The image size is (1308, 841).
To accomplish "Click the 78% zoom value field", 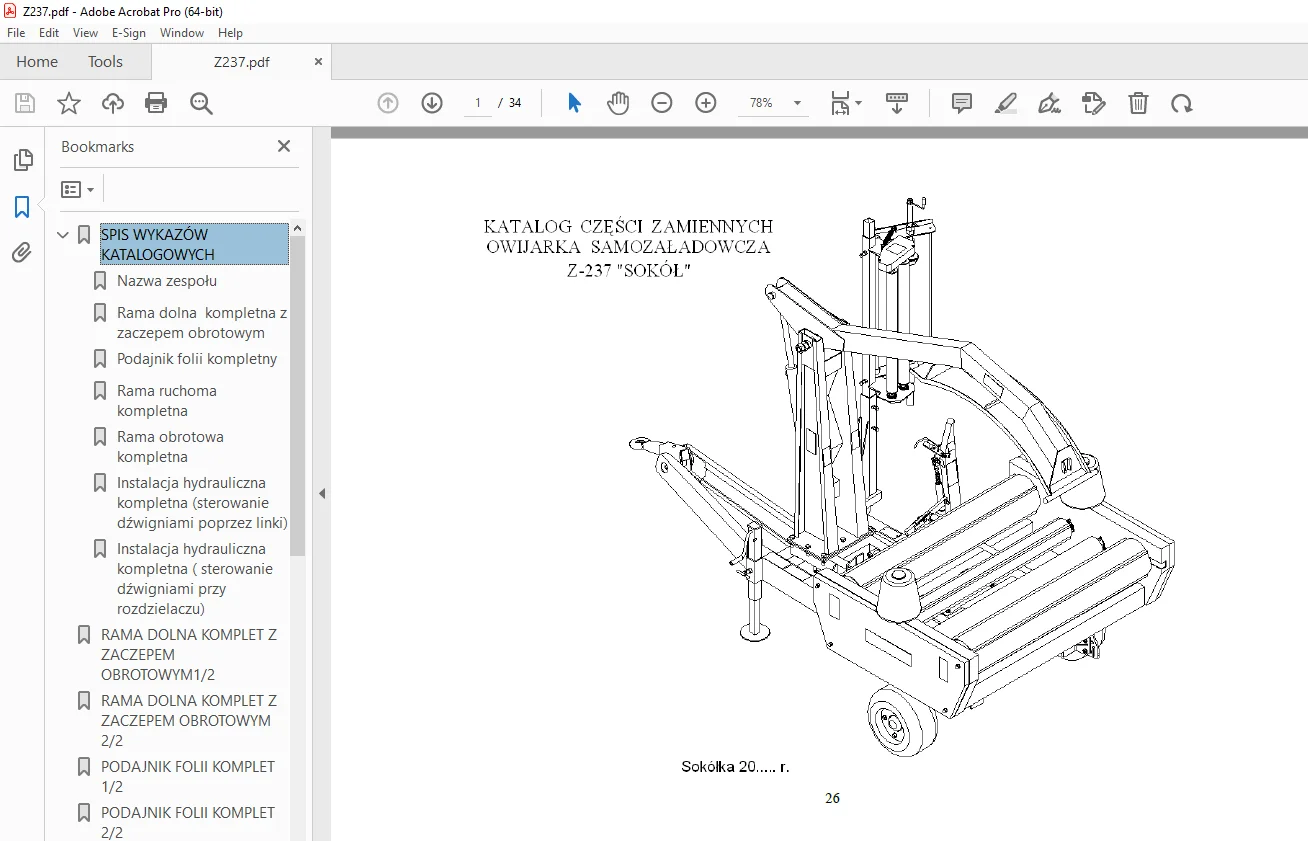I will point(762,103).
